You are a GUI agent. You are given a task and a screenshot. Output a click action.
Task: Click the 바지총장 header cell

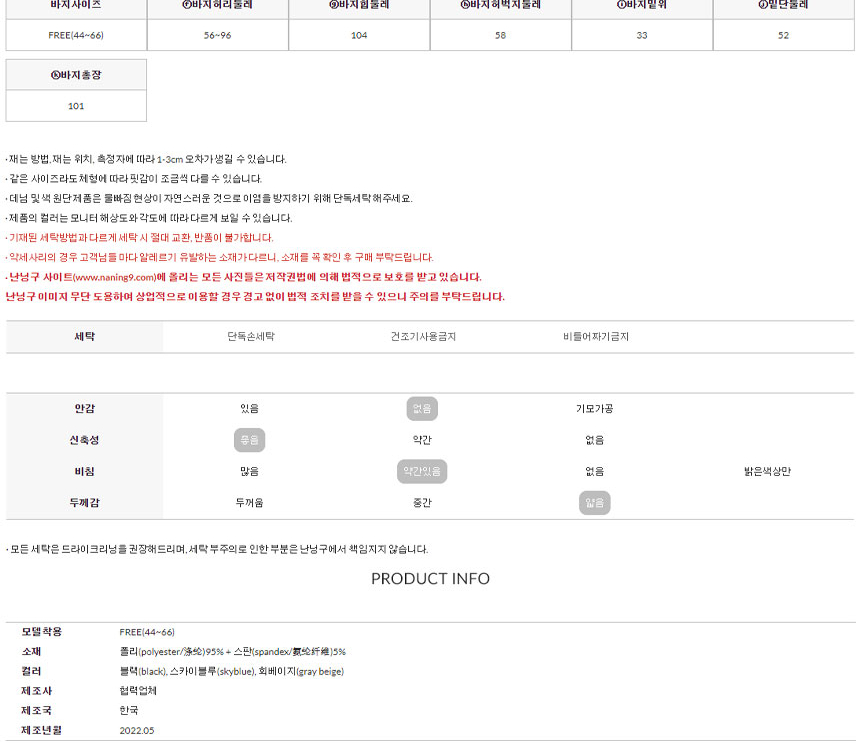76,76
